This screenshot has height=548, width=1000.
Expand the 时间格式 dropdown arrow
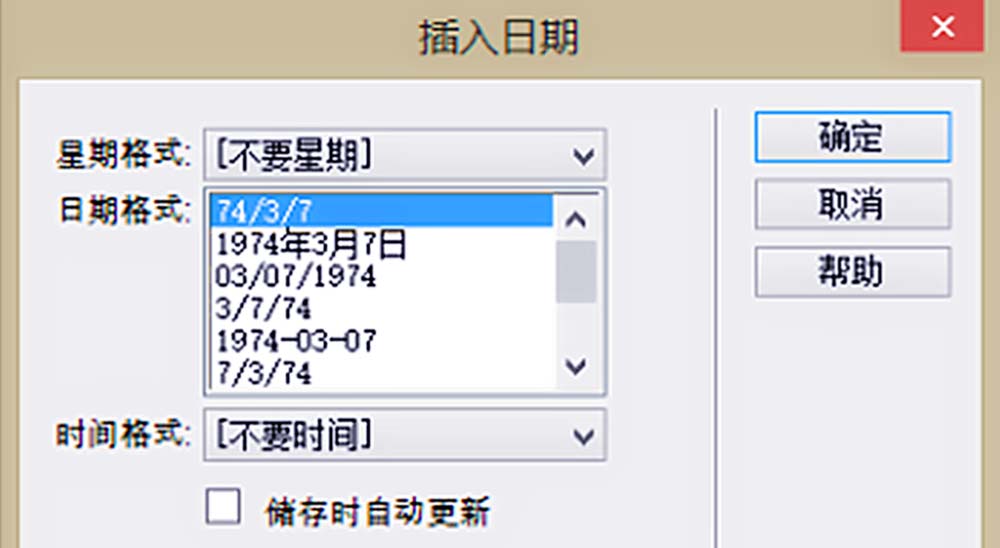tap(584, 436)
